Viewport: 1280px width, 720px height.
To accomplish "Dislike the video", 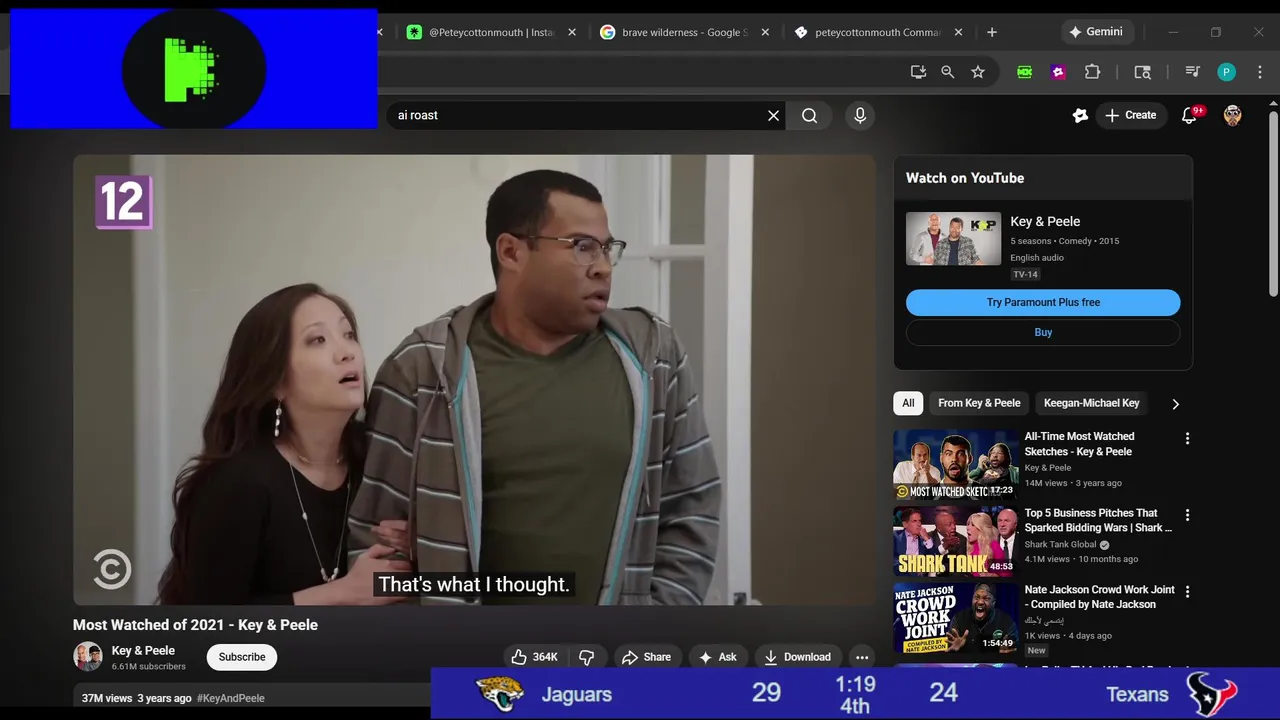I will pyautogui.click(x=587, y=657).
